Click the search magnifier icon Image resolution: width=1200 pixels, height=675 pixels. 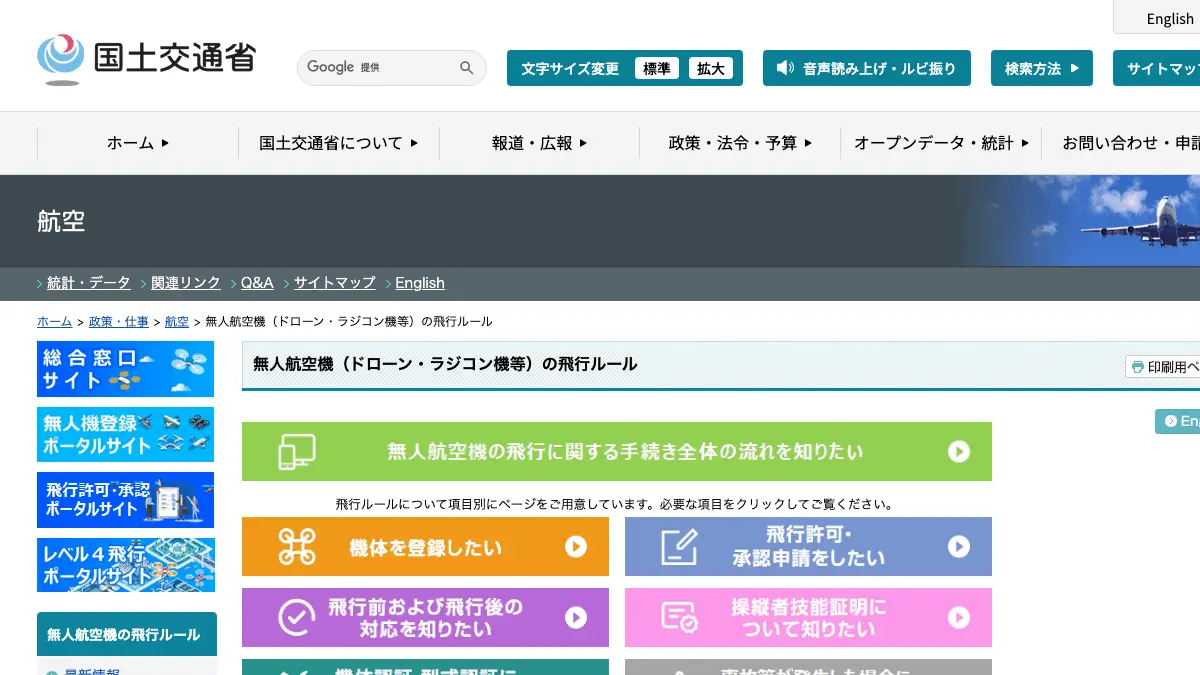(466, 68)
